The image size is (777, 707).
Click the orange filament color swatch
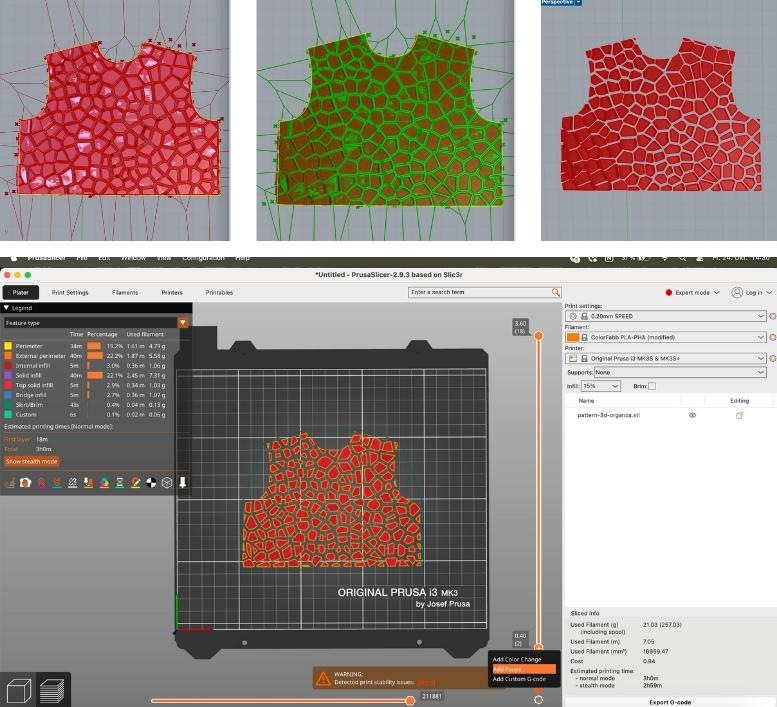(x=573, y=337)
